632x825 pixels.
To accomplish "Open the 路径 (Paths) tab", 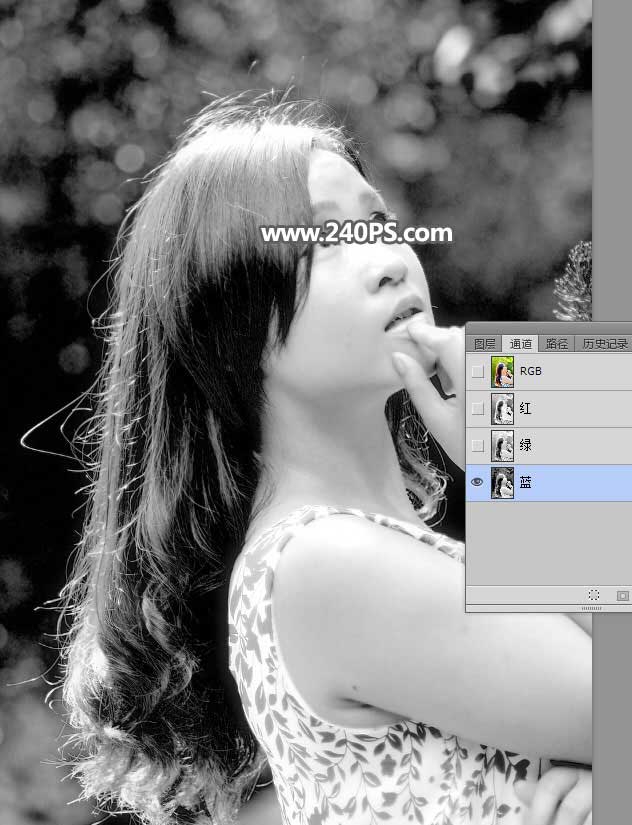I will [x=556, y=344].
